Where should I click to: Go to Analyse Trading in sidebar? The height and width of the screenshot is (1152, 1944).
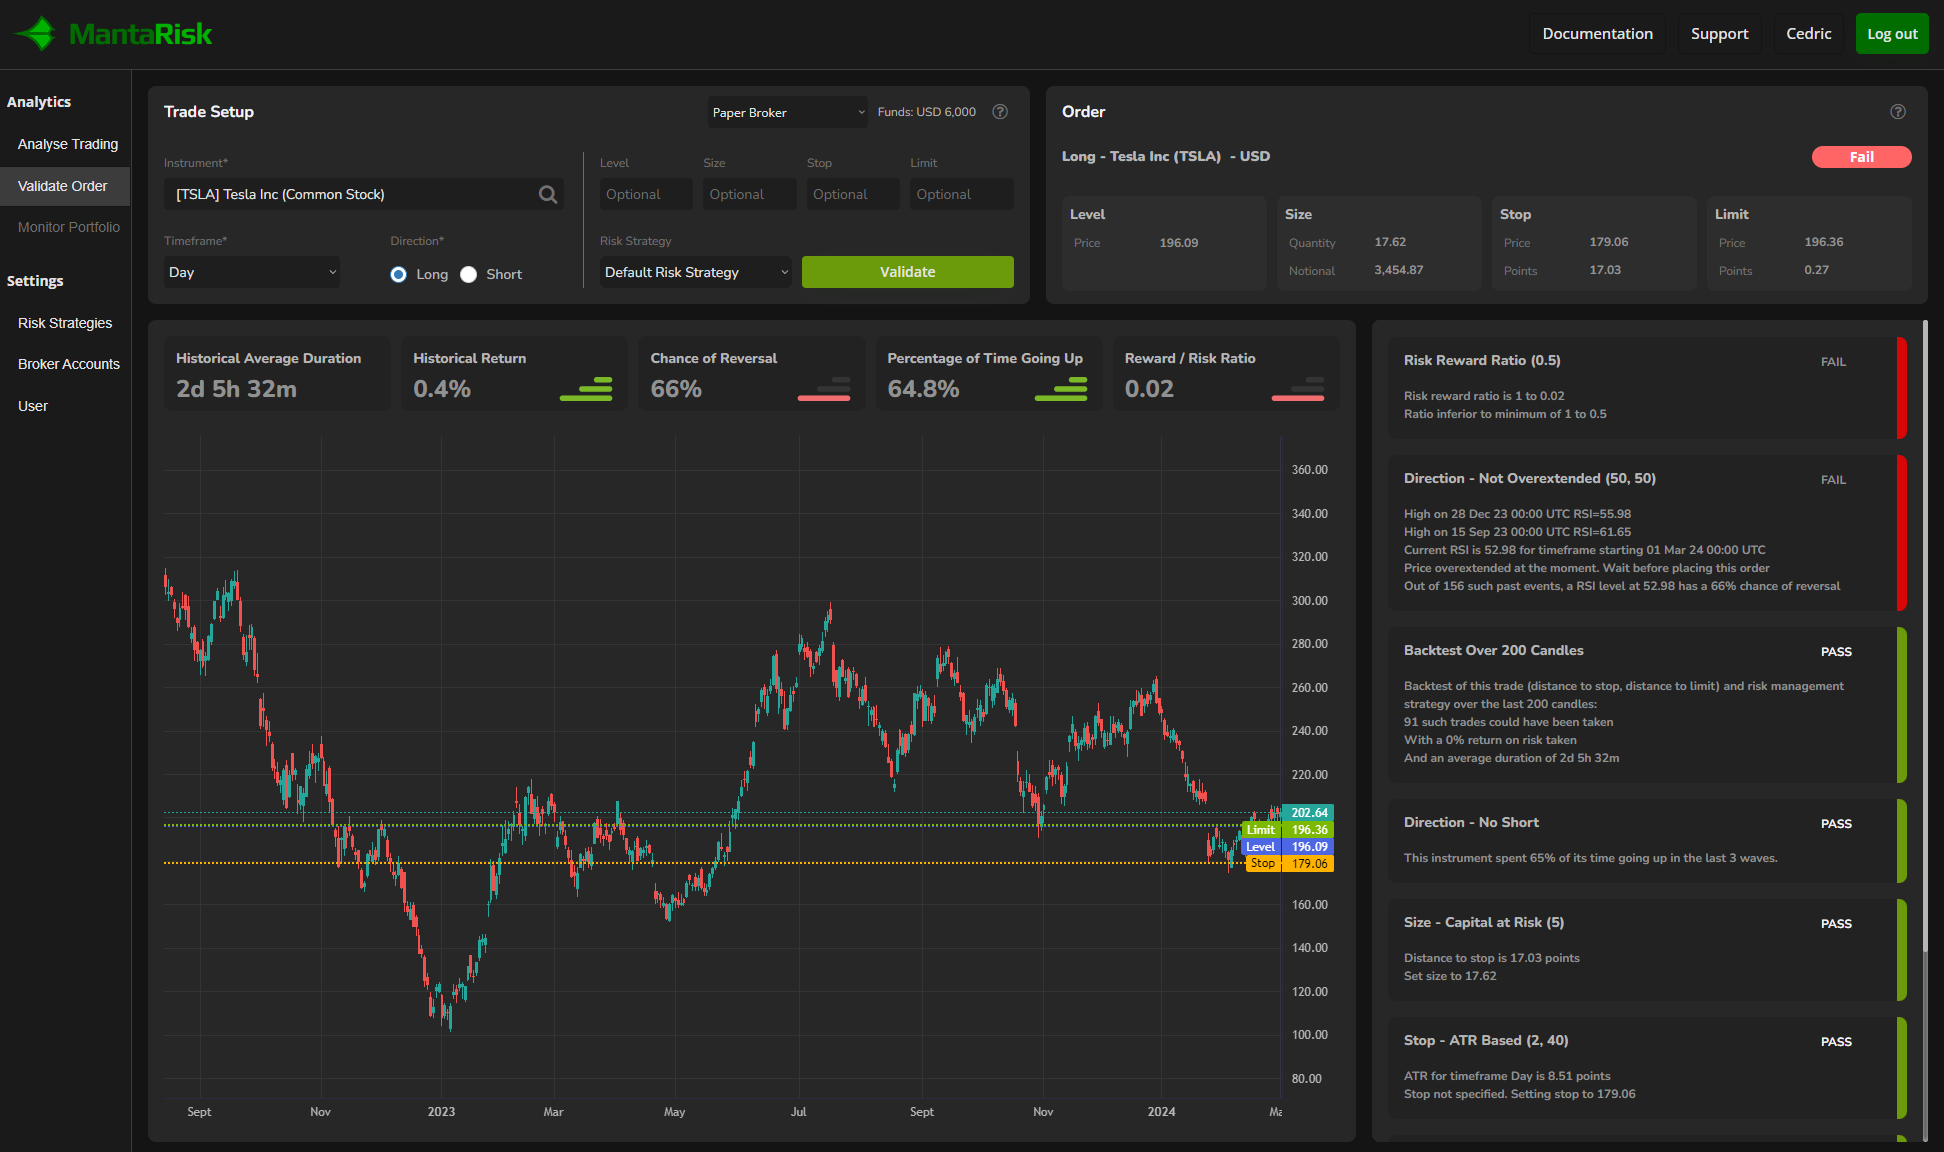(x=68, y=144)
